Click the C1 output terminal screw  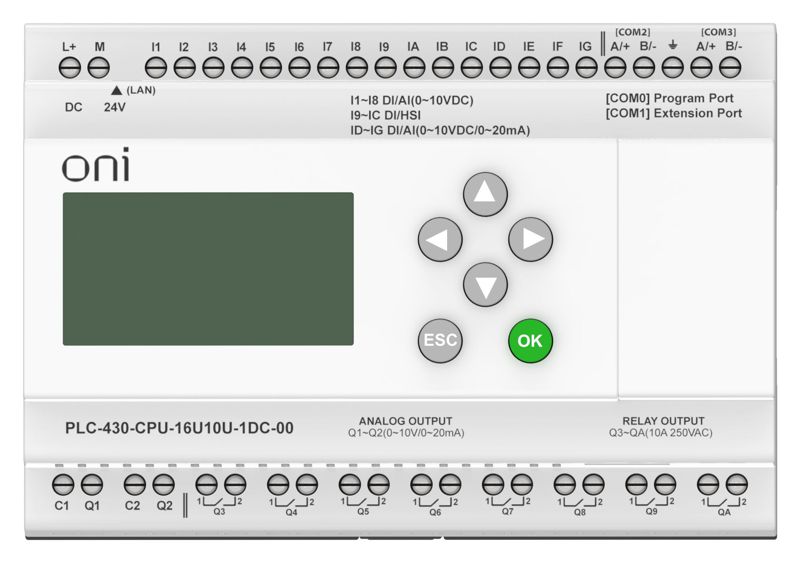pos(62,485)
